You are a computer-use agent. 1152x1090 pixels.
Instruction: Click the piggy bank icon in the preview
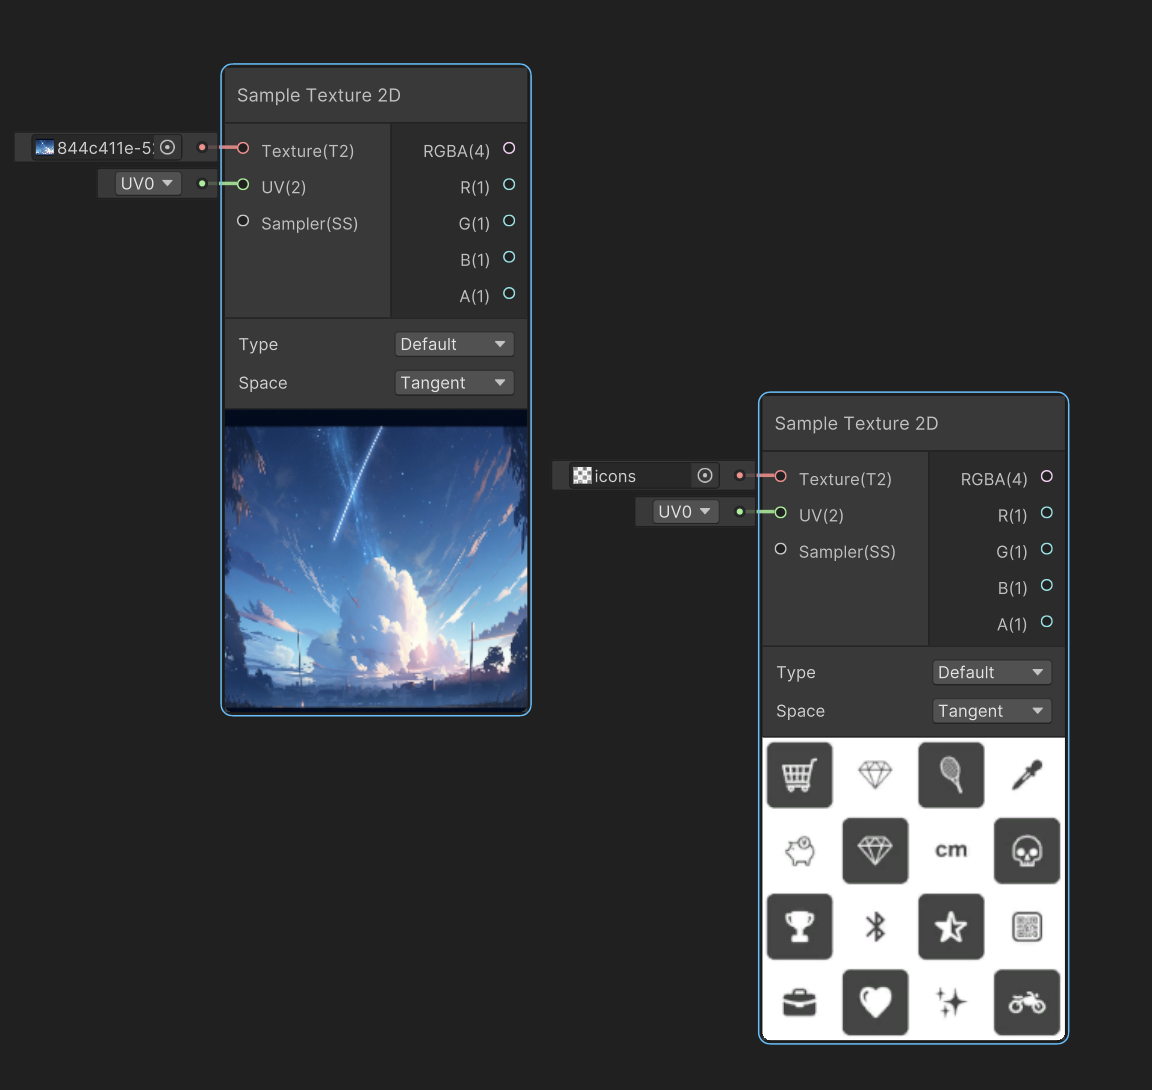tap(799, 851)
